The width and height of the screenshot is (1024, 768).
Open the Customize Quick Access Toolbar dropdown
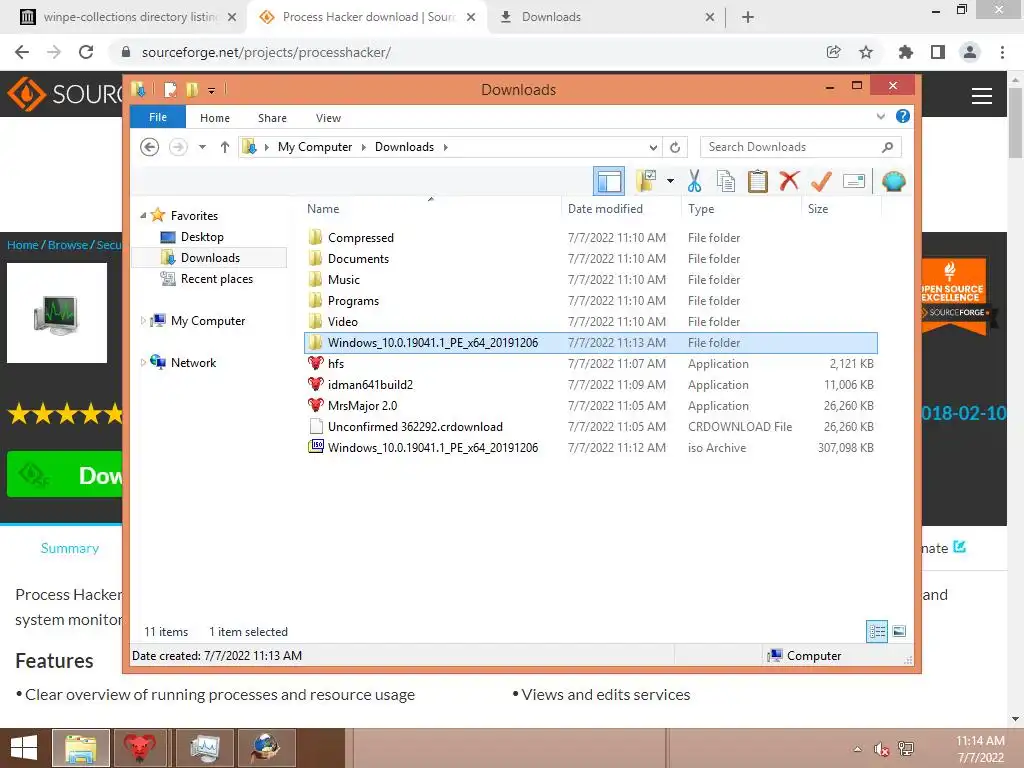click(212, 90)
